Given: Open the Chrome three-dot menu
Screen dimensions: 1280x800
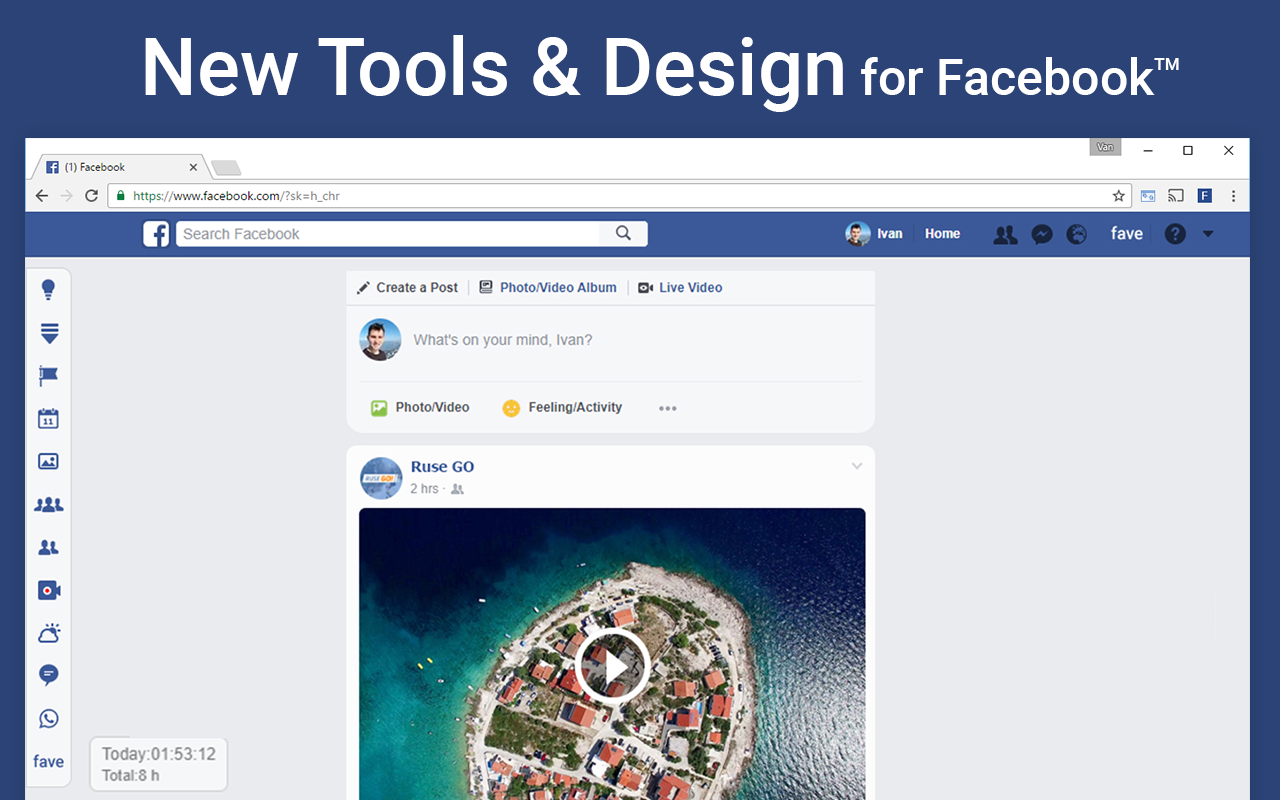Looking at the screenshot, I should (x=1234, y=196).
